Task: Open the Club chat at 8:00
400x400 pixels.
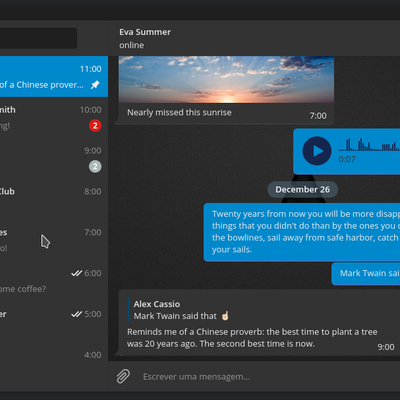Action: [54, 199]
